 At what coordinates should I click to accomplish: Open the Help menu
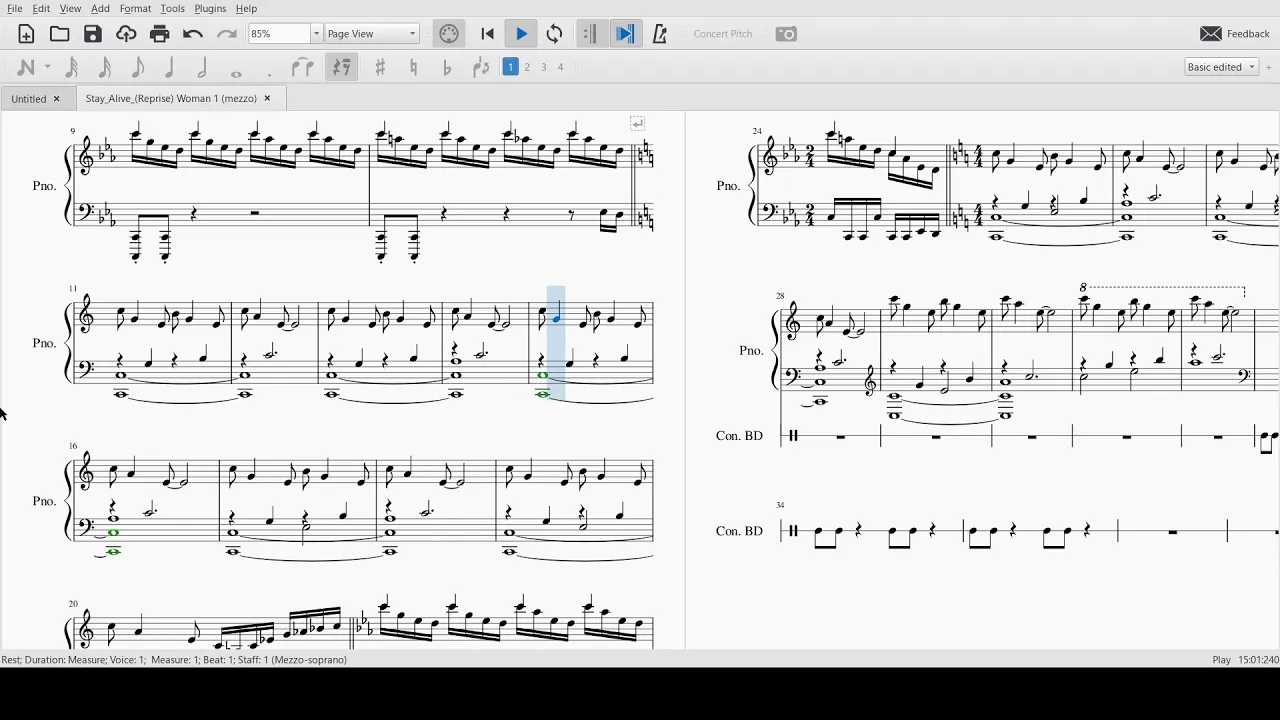[246, 8]
